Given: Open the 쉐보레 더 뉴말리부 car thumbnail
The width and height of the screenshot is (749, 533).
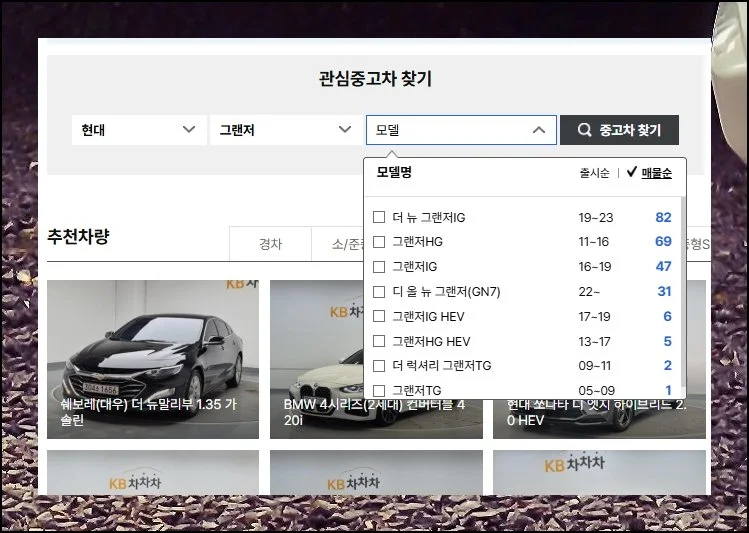Looking at the screenshot, I should pyautogui.click(x=153, y=358).
